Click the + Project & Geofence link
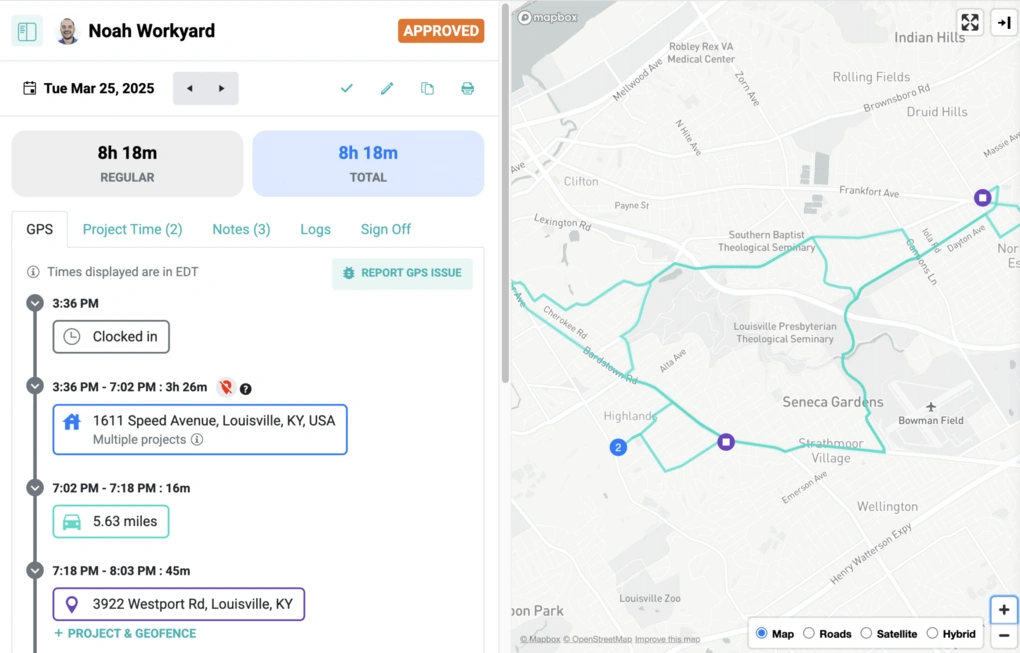The height and width of the screenshot is (653, 1020). pyautogui.click(x=125, y=633)
